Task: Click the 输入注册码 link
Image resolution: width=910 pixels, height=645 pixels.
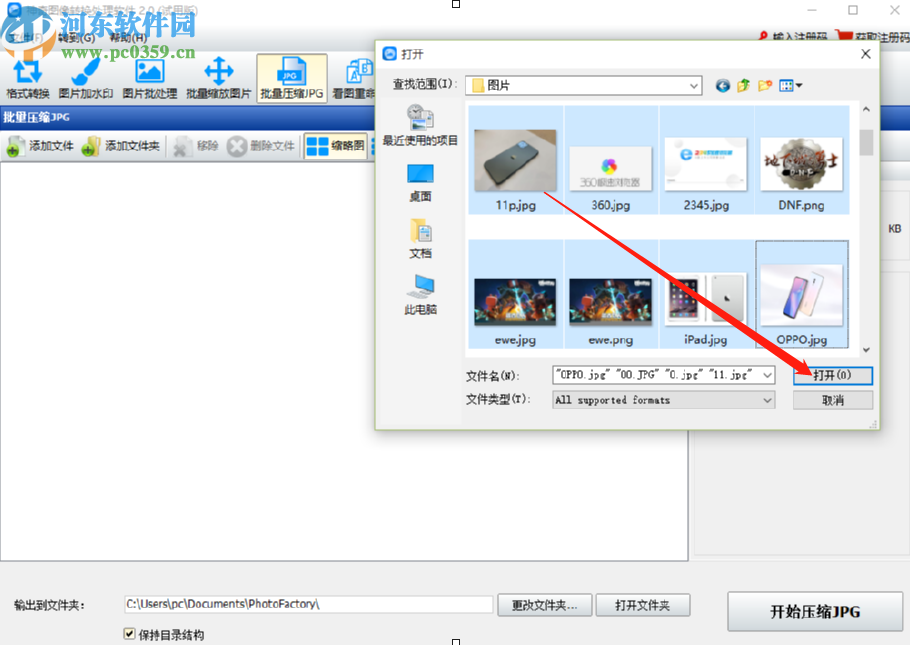Action: (x=793, y=37)
